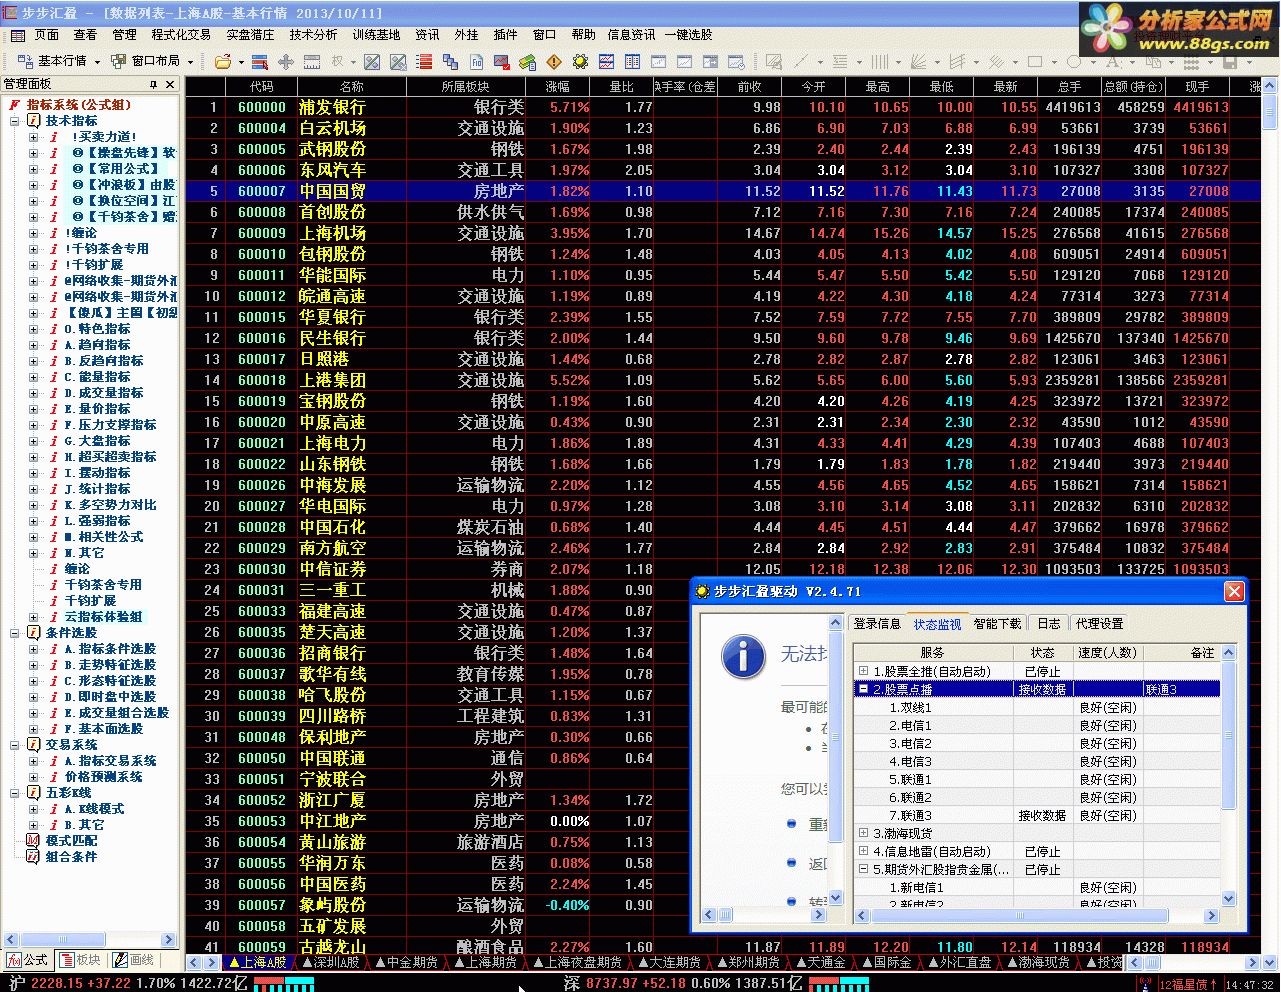Viewport: 1281px width, 992px height.
Task: Click the red list lines toolbar icon
Action: [x=423, y=62]
